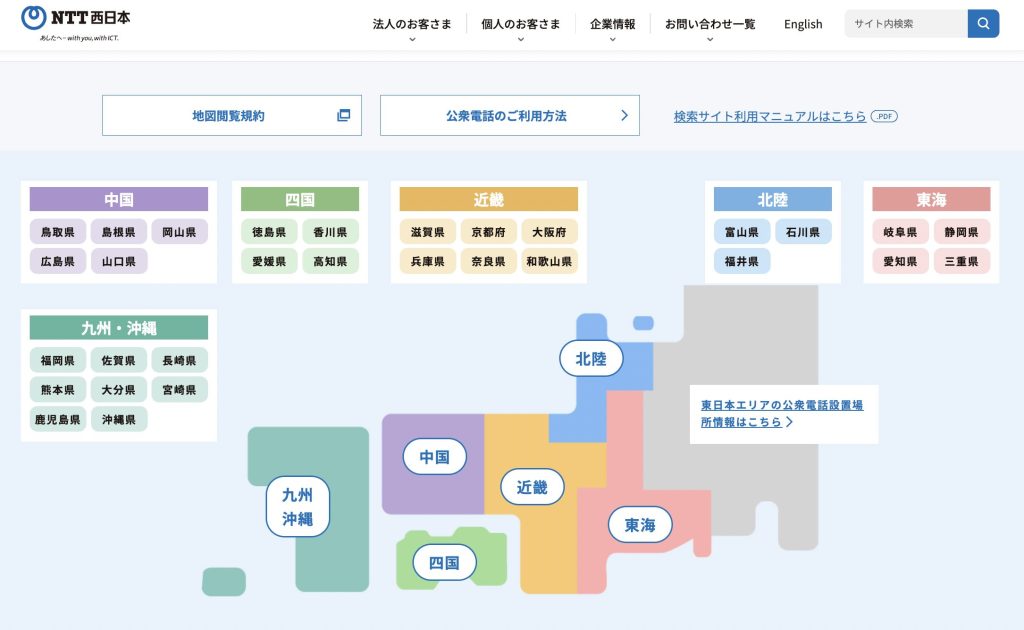Select 大阪府 in the 近畿 group
This screenshot has width=1024, height=630.
click(x=549, y=232)
